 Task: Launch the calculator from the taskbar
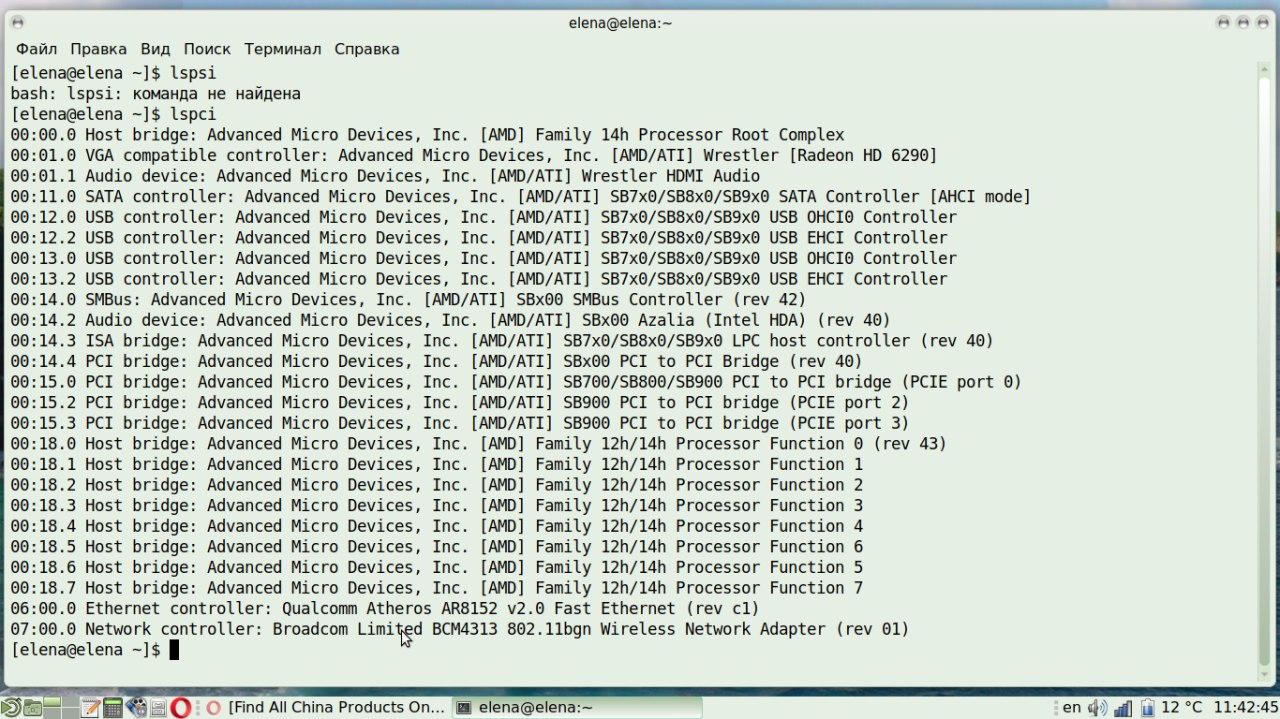click(113, 707)
